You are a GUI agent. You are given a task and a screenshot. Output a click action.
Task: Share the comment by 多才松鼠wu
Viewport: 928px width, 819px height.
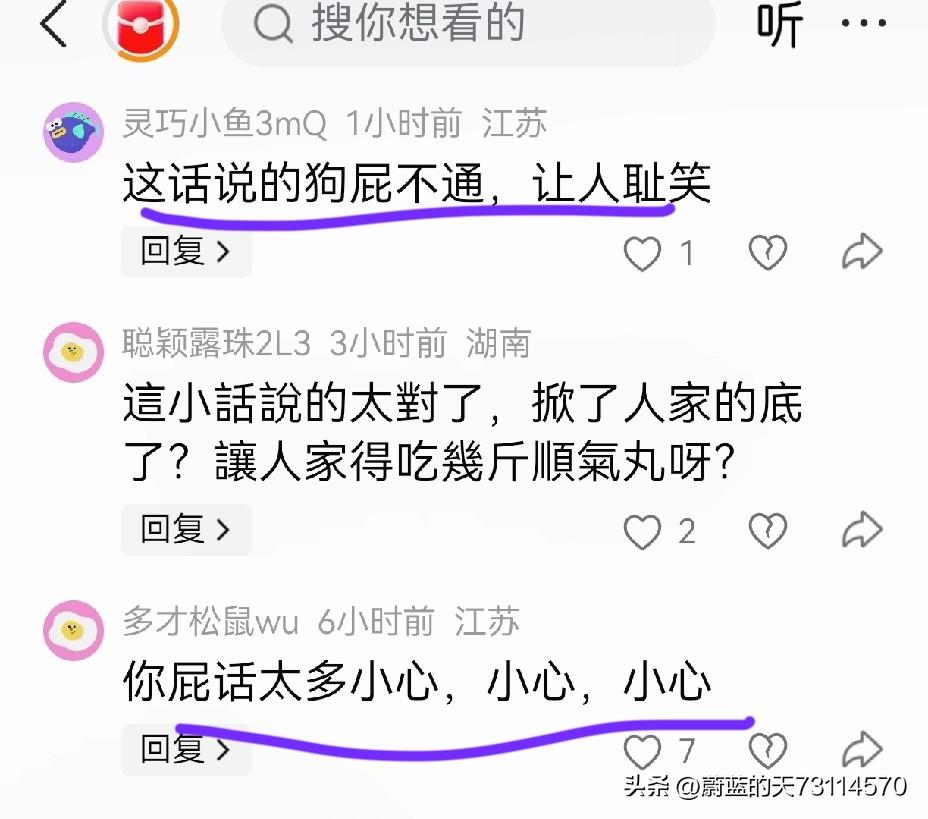[x=862, y=749]
